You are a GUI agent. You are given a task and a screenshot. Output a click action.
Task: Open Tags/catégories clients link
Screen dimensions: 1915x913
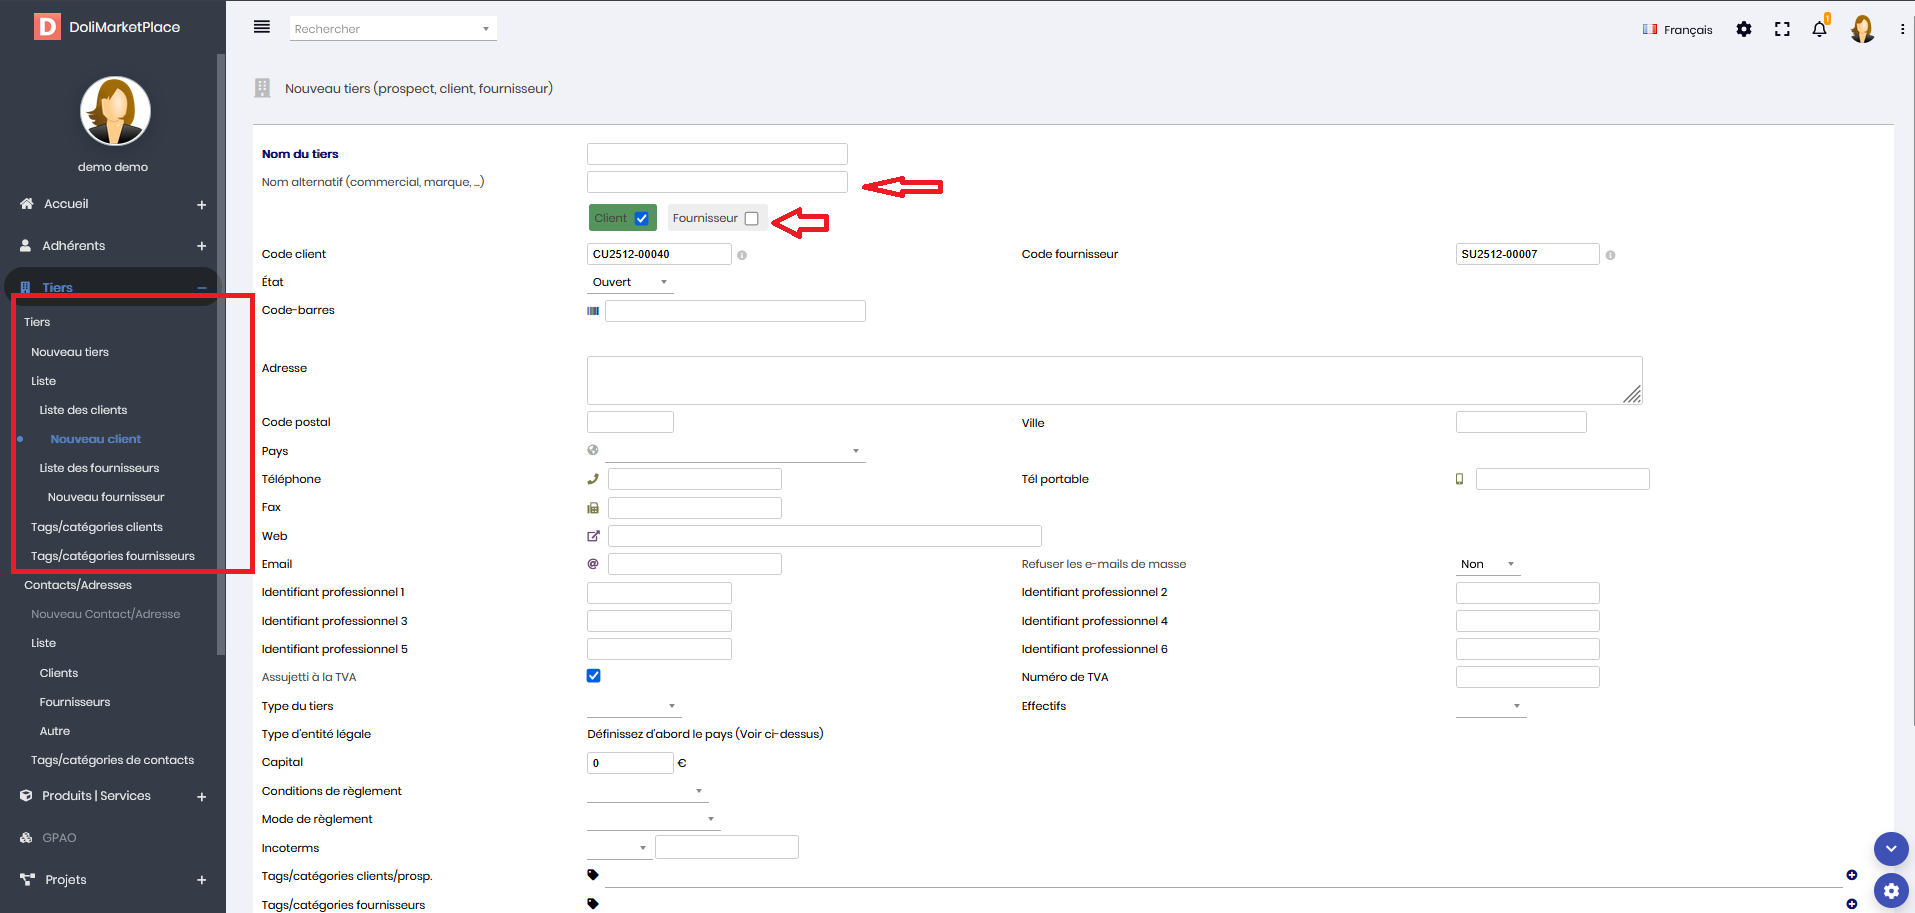(x=96, y=527)
